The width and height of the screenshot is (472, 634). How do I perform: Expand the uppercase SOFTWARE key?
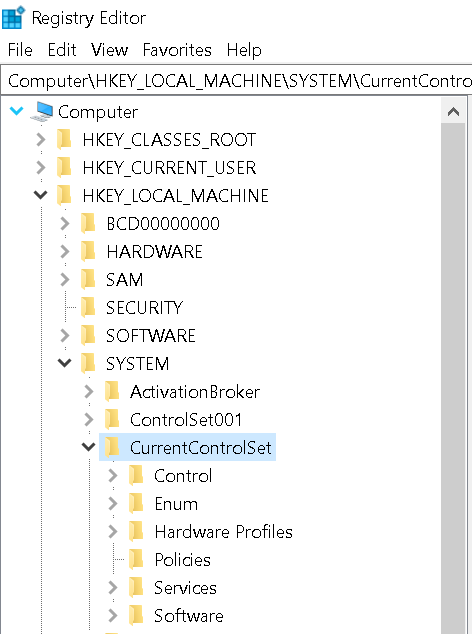pyautogui.click(x=65, y=336)
